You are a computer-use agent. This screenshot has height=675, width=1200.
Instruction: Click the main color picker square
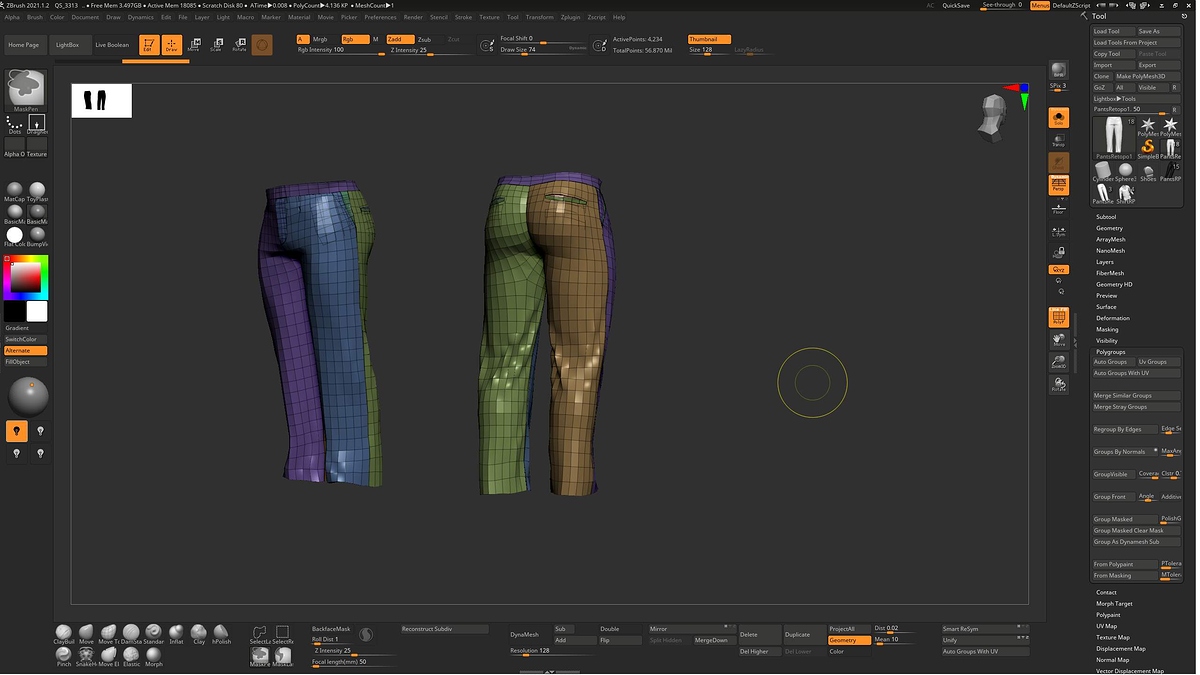coord(26,277)
